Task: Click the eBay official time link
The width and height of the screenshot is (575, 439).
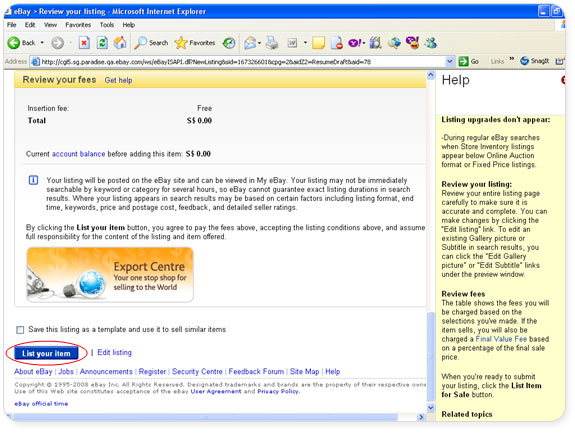Action: coord(41,403)
